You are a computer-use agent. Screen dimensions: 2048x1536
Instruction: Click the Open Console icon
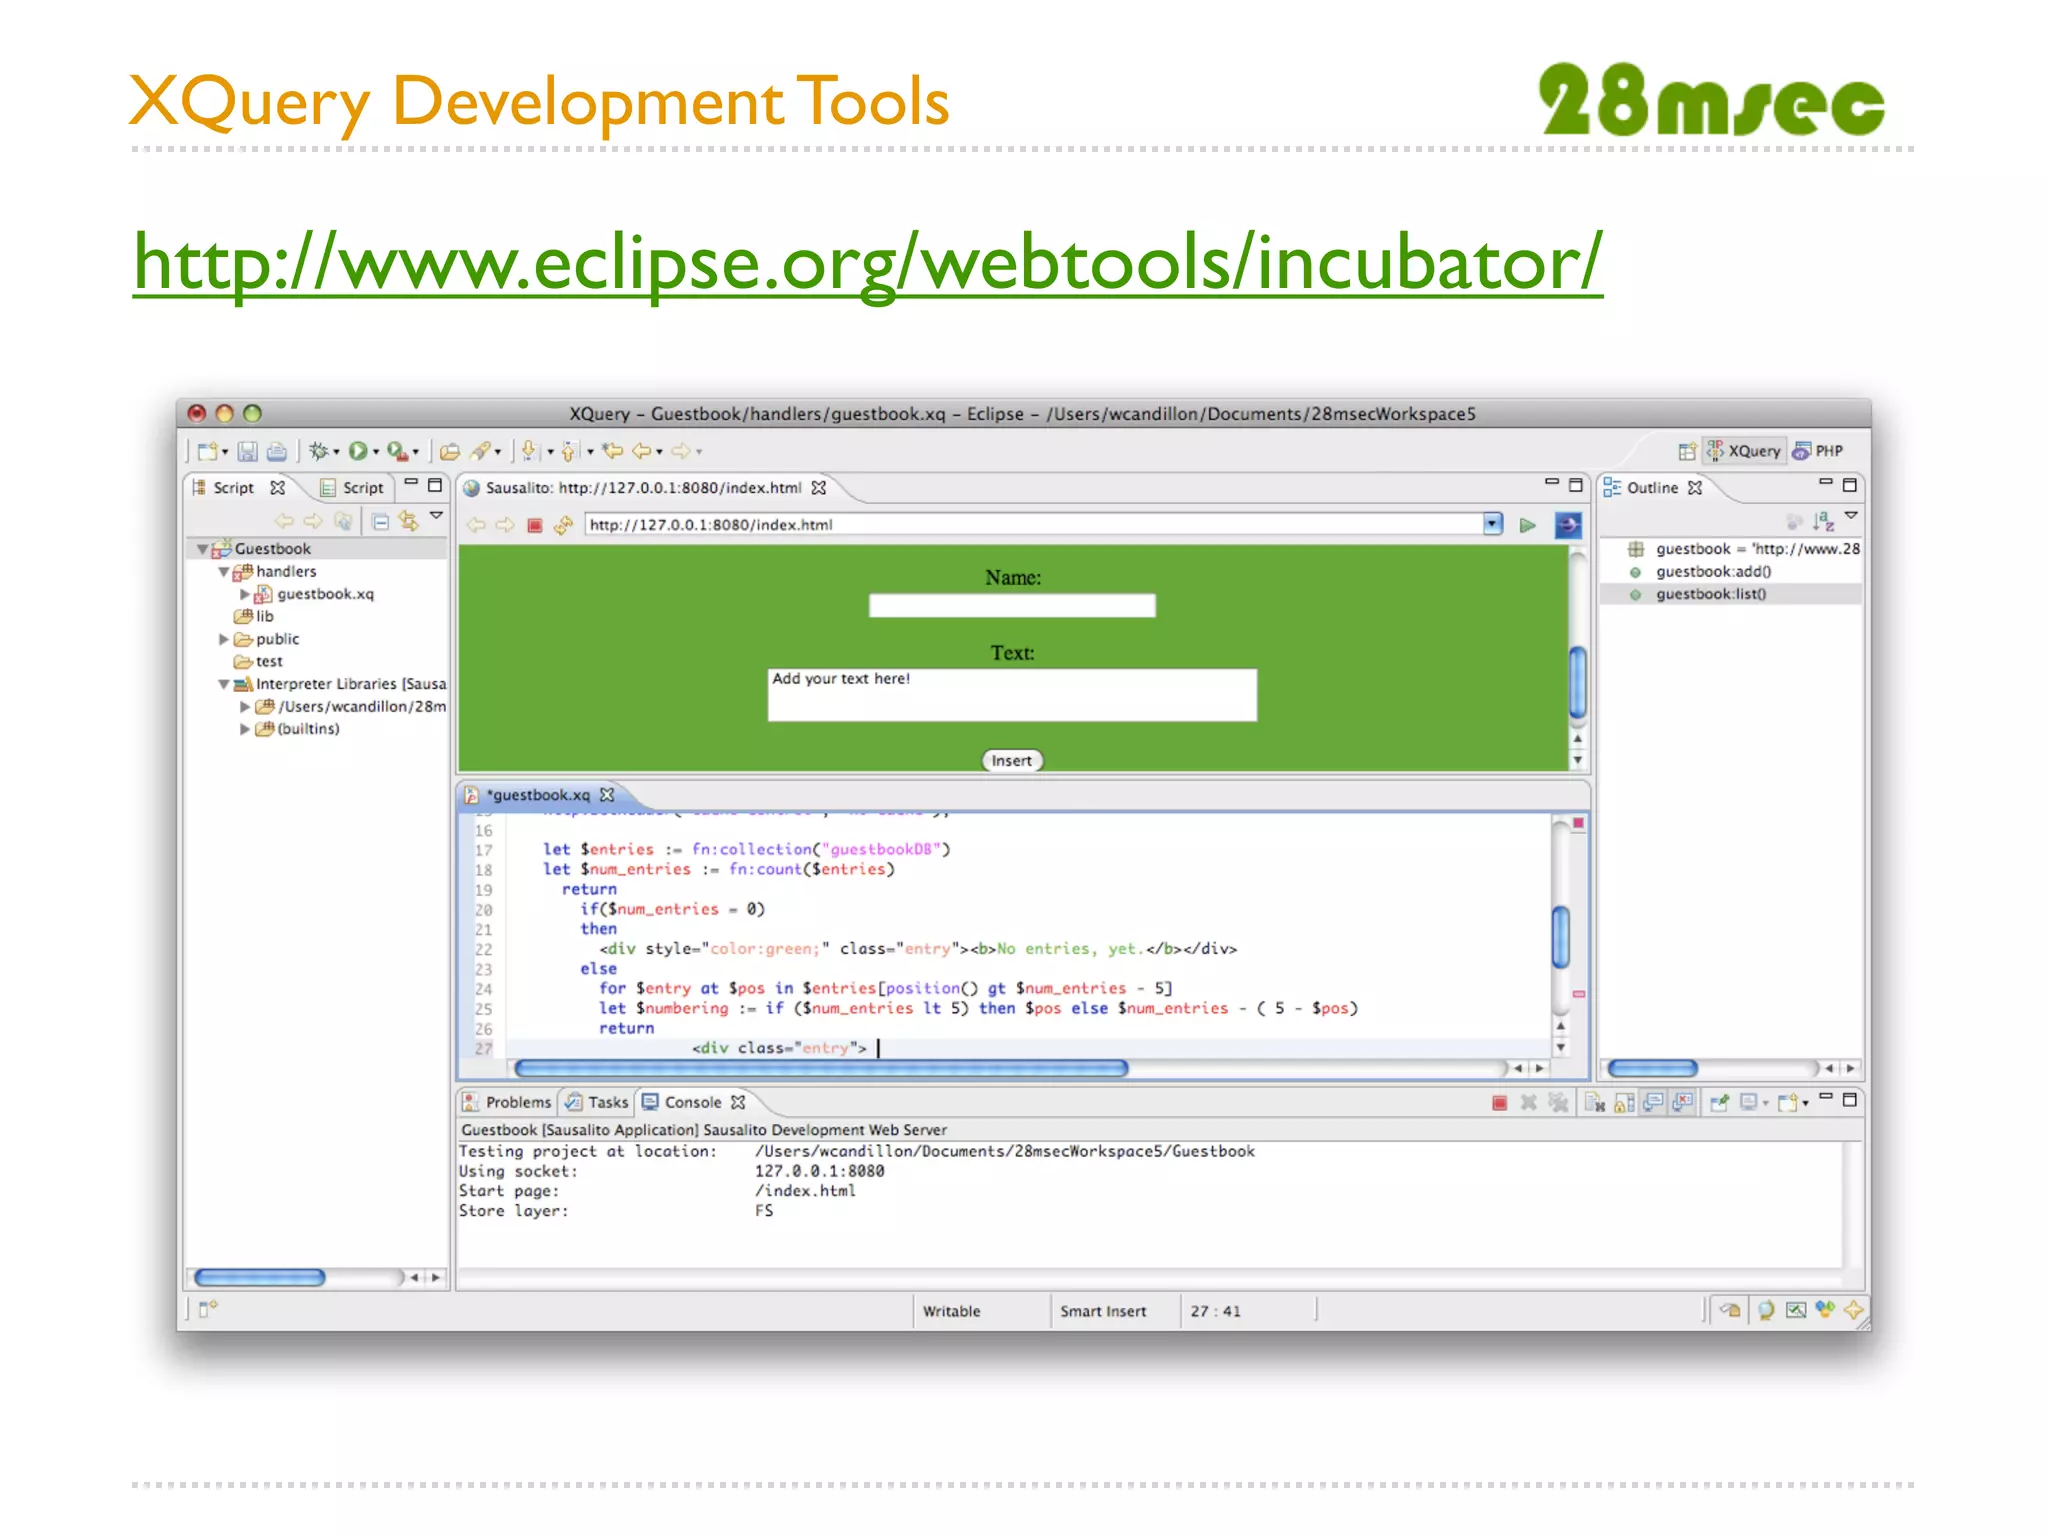coord(1788,1102)
